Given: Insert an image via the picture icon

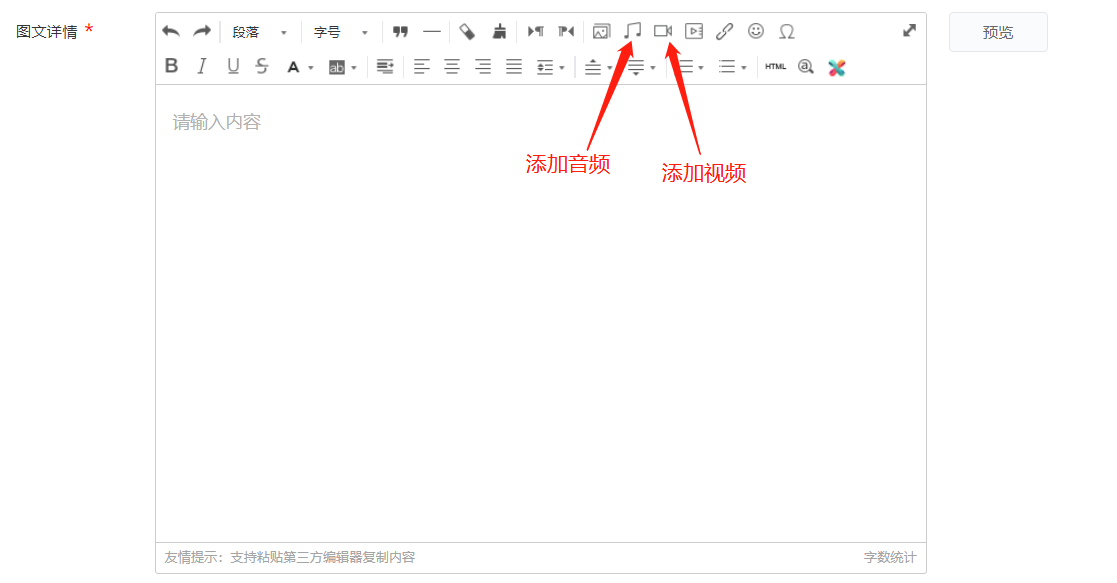Looking at the screenshot, I should point(601,32).
